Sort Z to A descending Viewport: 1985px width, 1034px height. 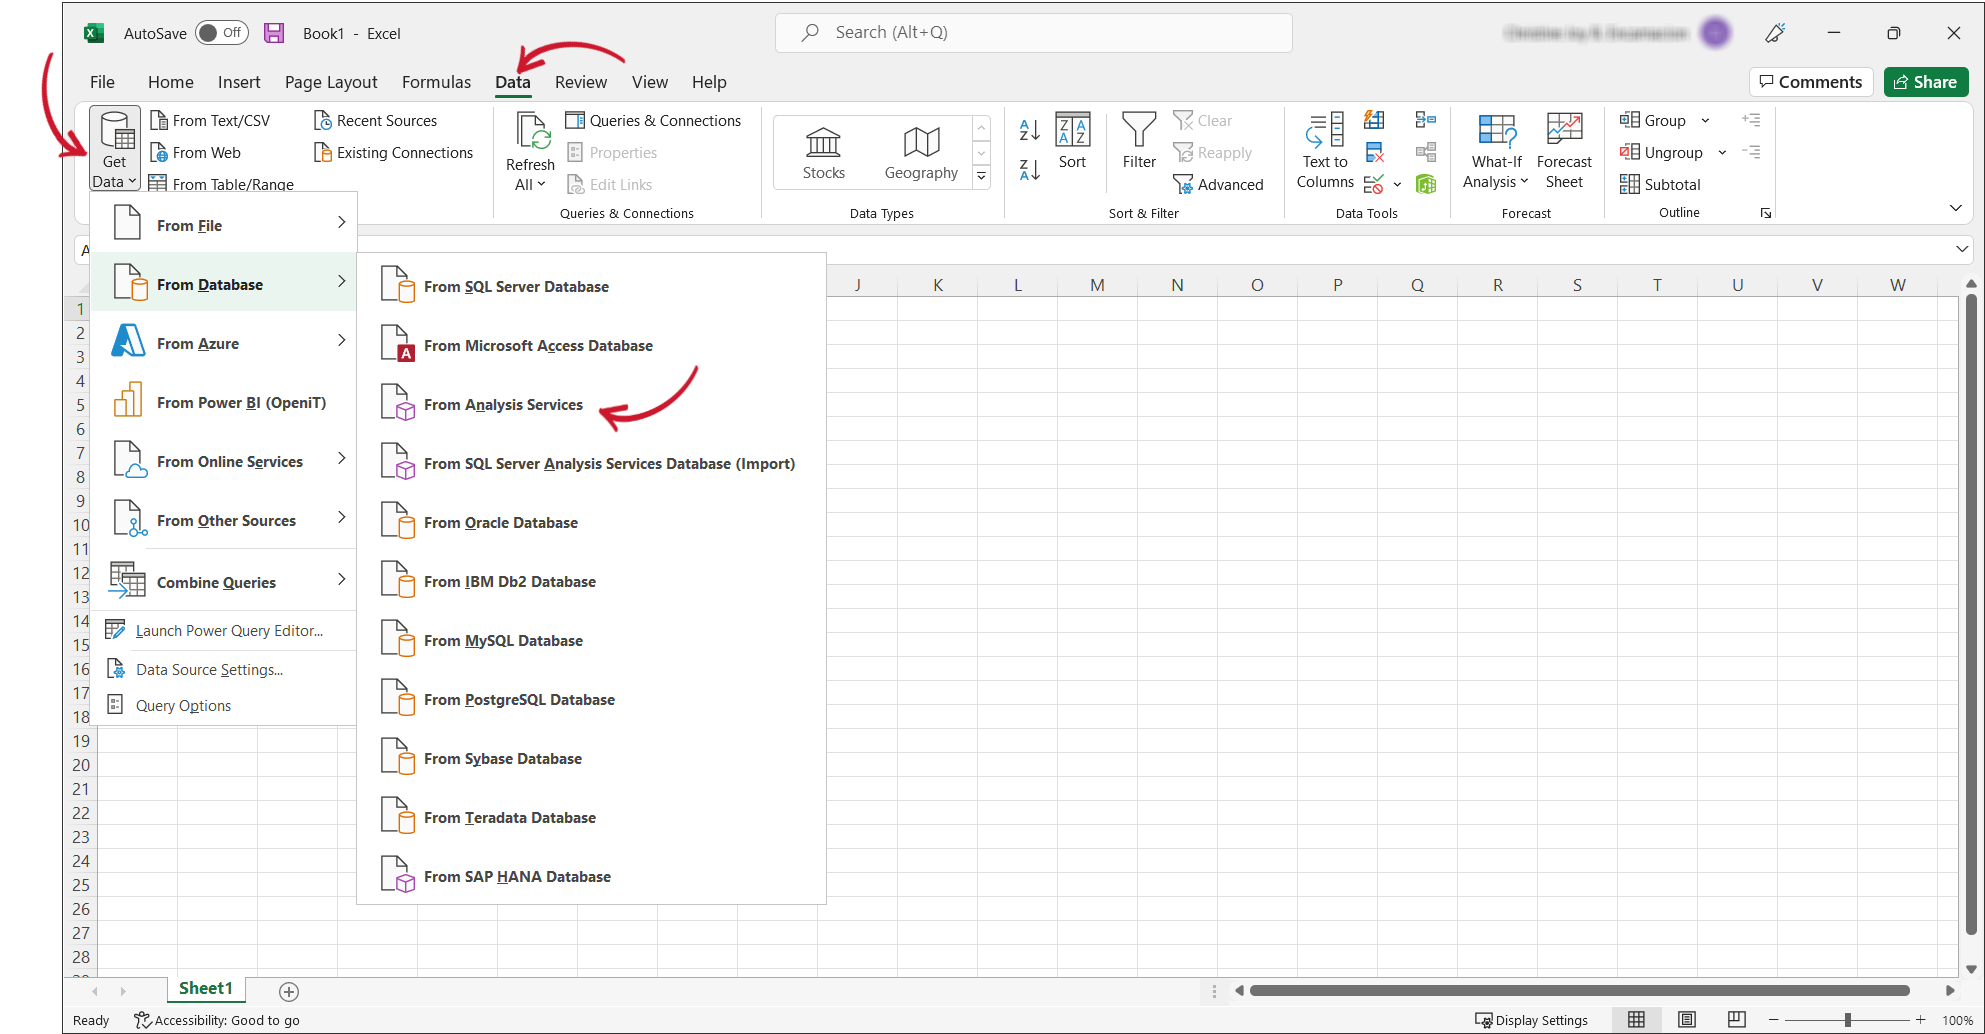coord(1030,170)
